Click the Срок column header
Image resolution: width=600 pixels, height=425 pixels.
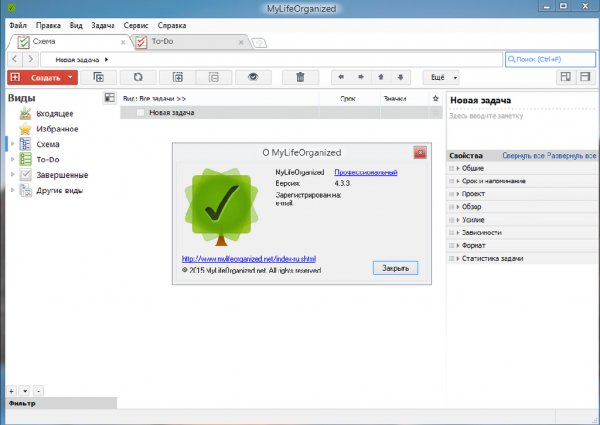[x=348, y=99]
